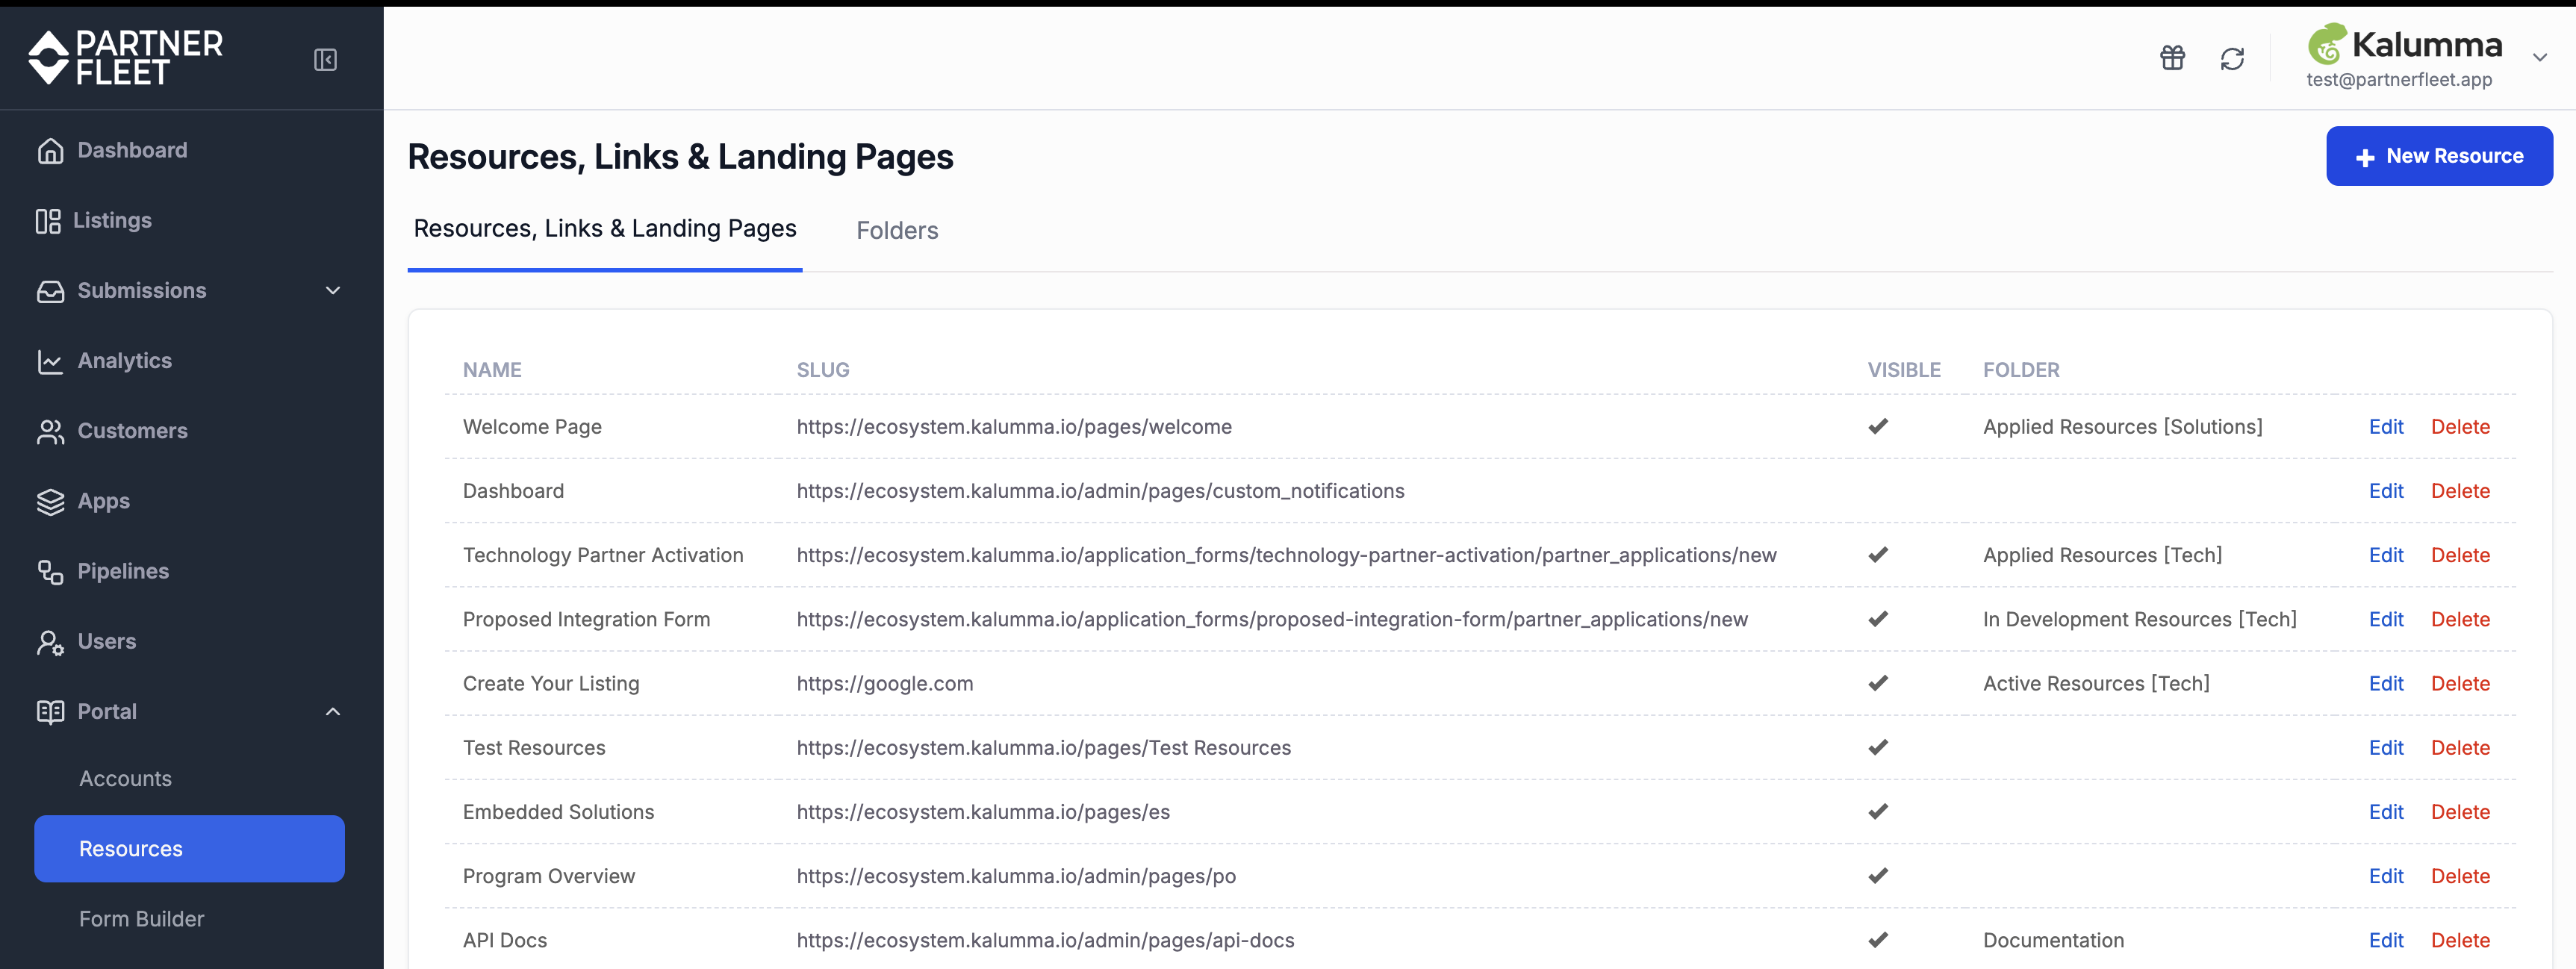Click the Dashboard home icon
Image resolution: width=2576 pixels, height=969 pixels.
tap(50, 150)
